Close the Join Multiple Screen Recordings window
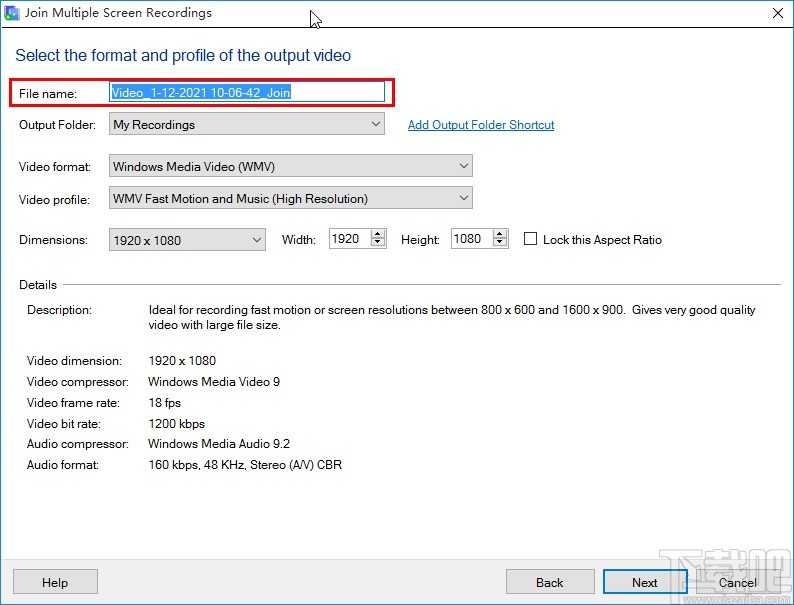This screenshot has width=794, height=605. pyautogui.click(x=778, y=13)
